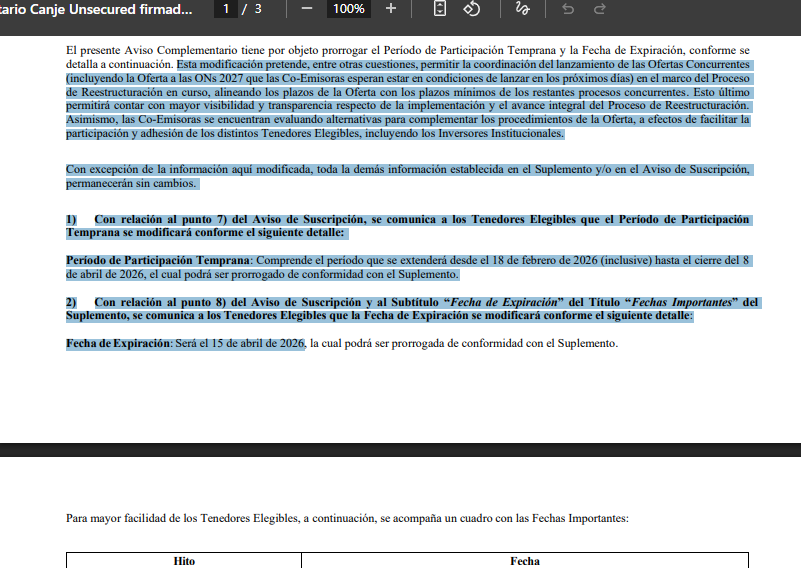Click the bold text 'Período de Participación Temprana'
This screenshot has width=801, height=568.
(x=158, y=260)
